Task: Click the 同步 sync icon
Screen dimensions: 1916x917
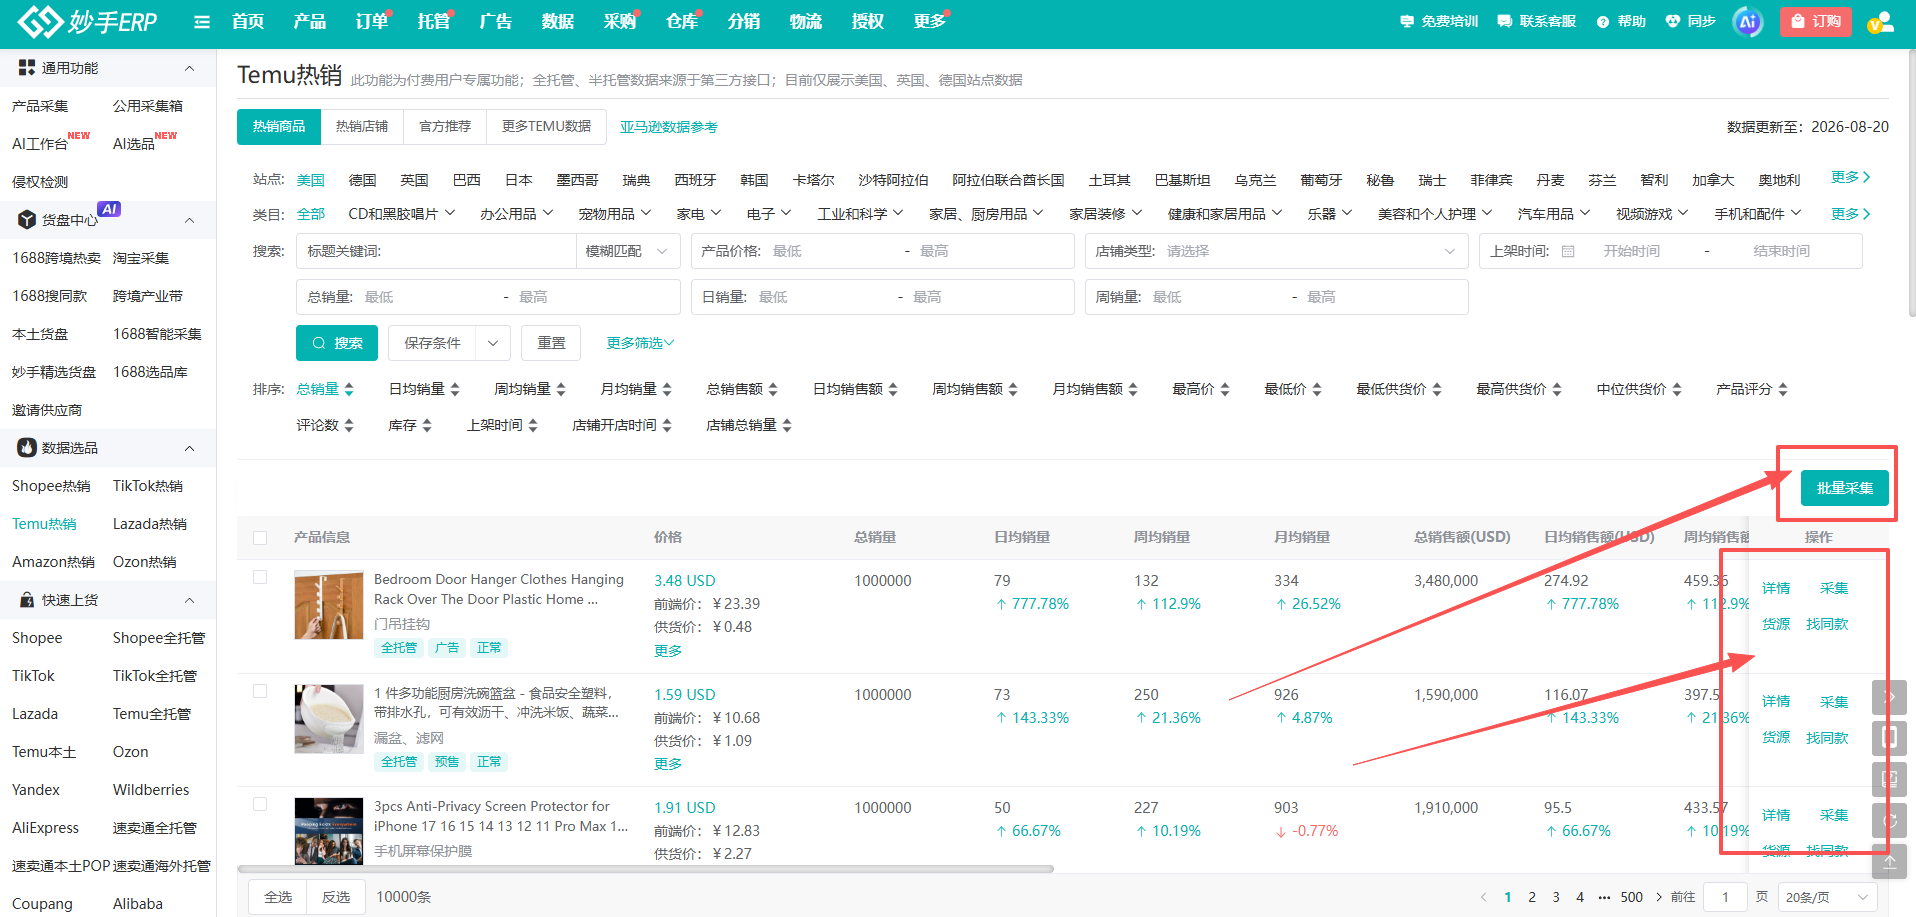Action: point(1690,21)
